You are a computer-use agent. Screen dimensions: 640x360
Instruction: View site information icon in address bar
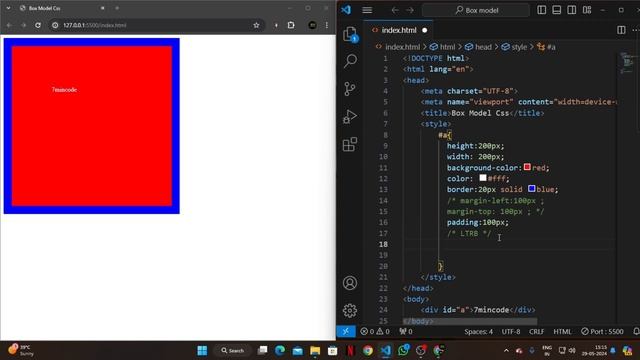coord(55,25)
